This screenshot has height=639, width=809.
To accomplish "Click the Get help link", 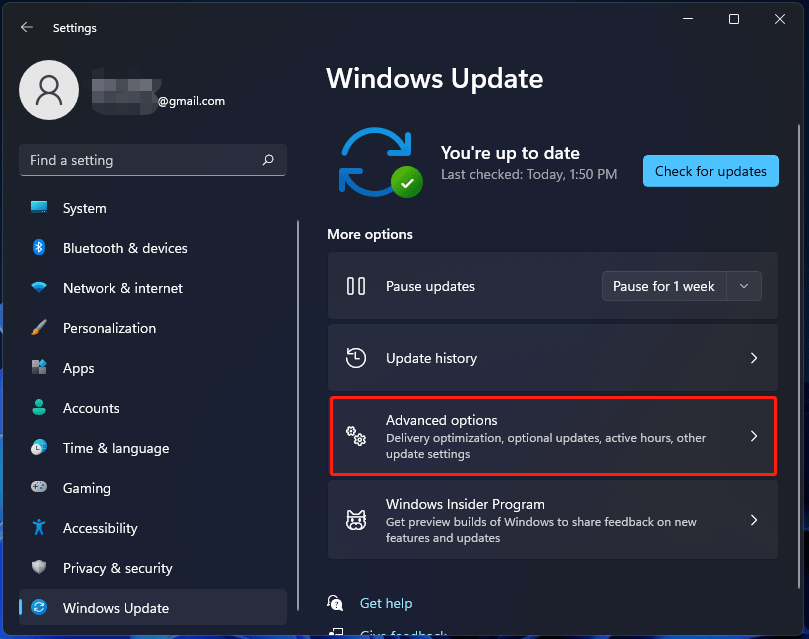I will click(386, 603).
